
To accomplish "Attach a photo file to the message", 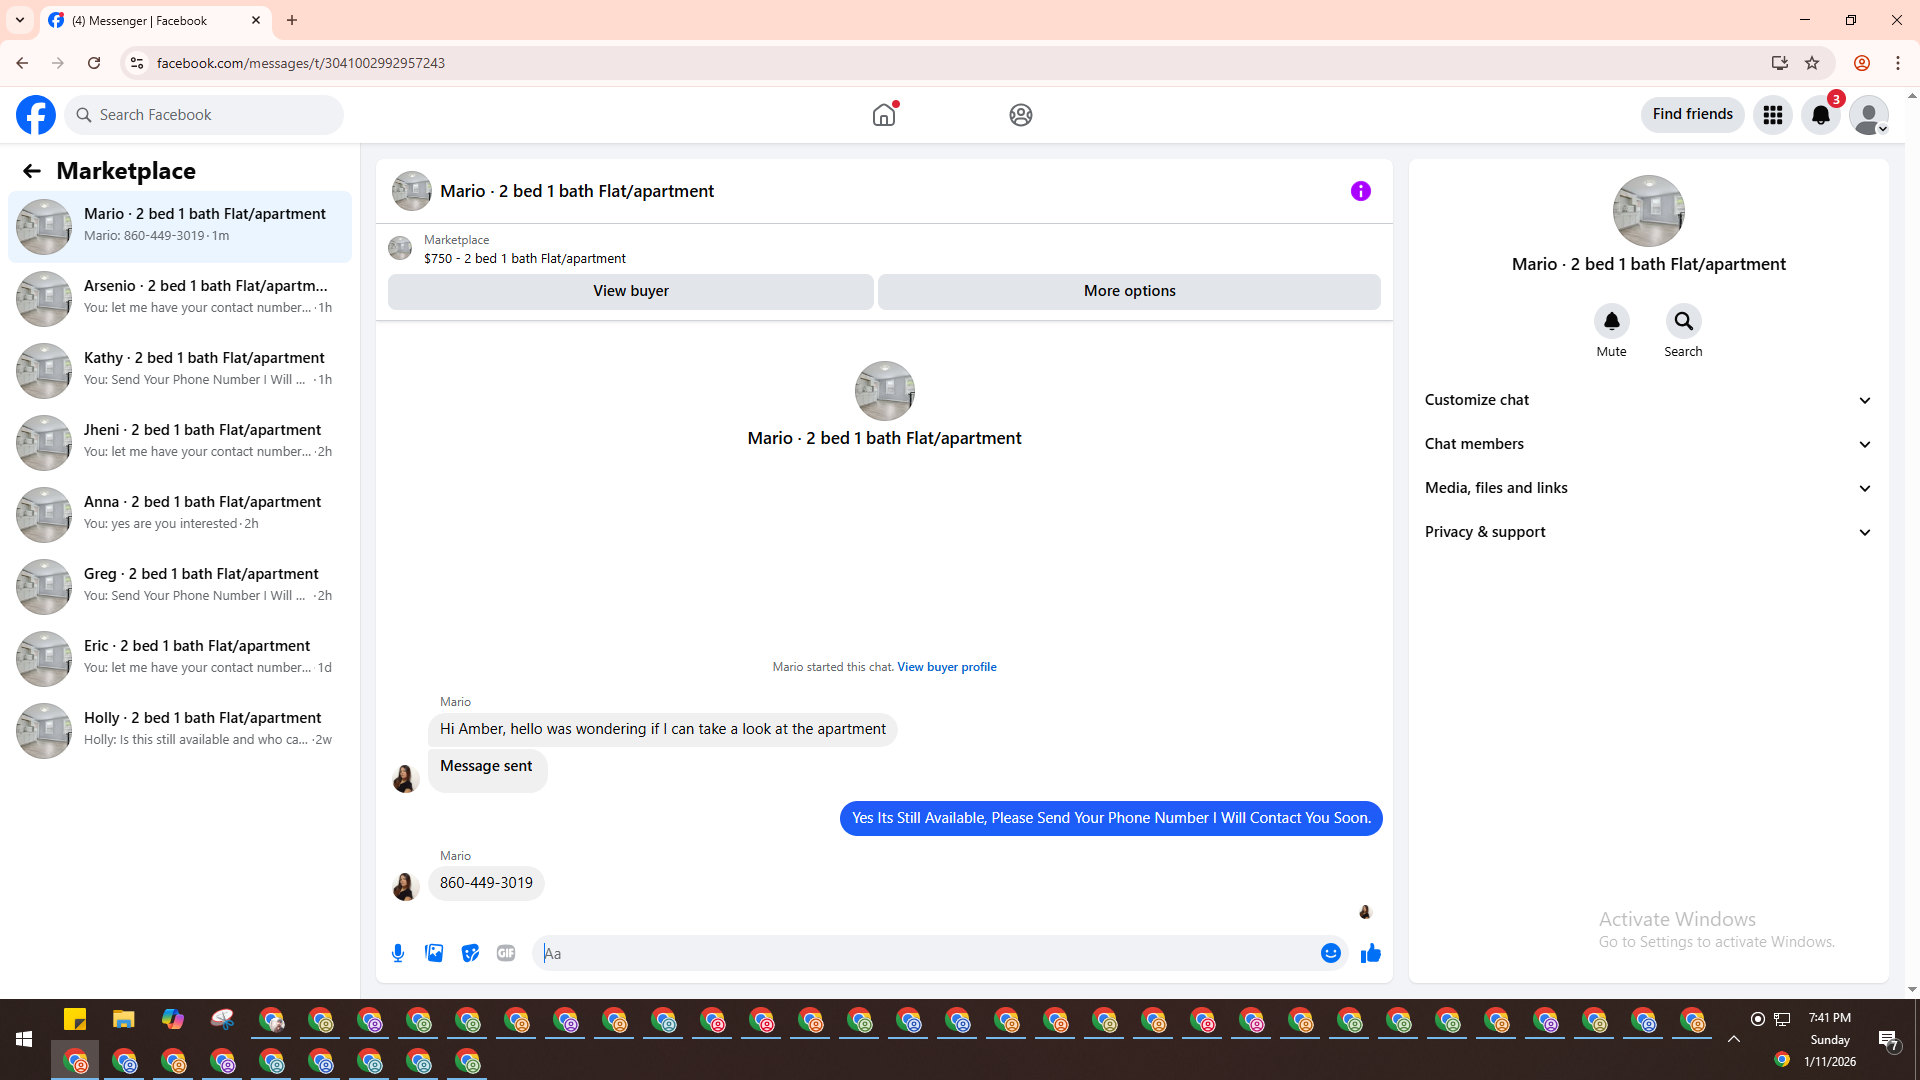I will click(x=434, y=953).
